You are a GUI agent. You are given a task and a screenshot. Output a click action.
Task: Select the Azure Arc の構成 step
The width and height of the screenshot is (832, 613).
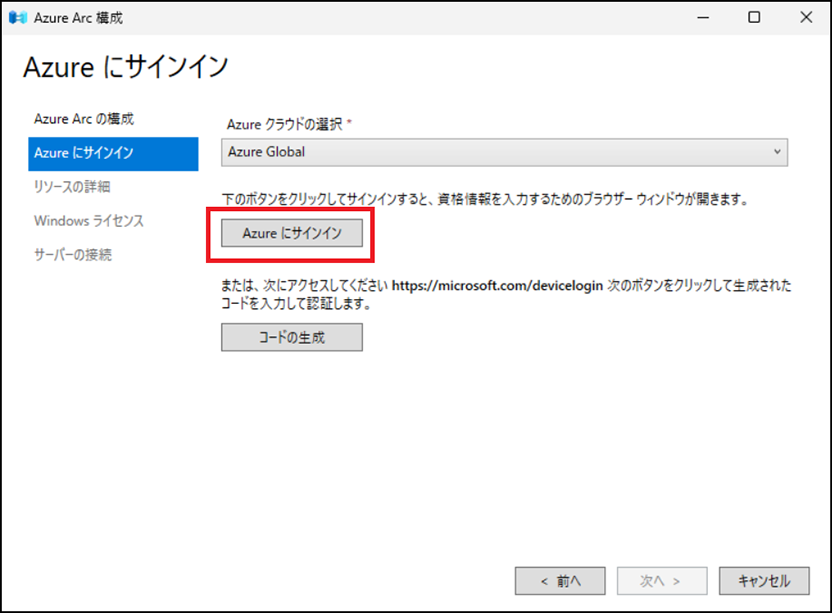coord(84,118)
